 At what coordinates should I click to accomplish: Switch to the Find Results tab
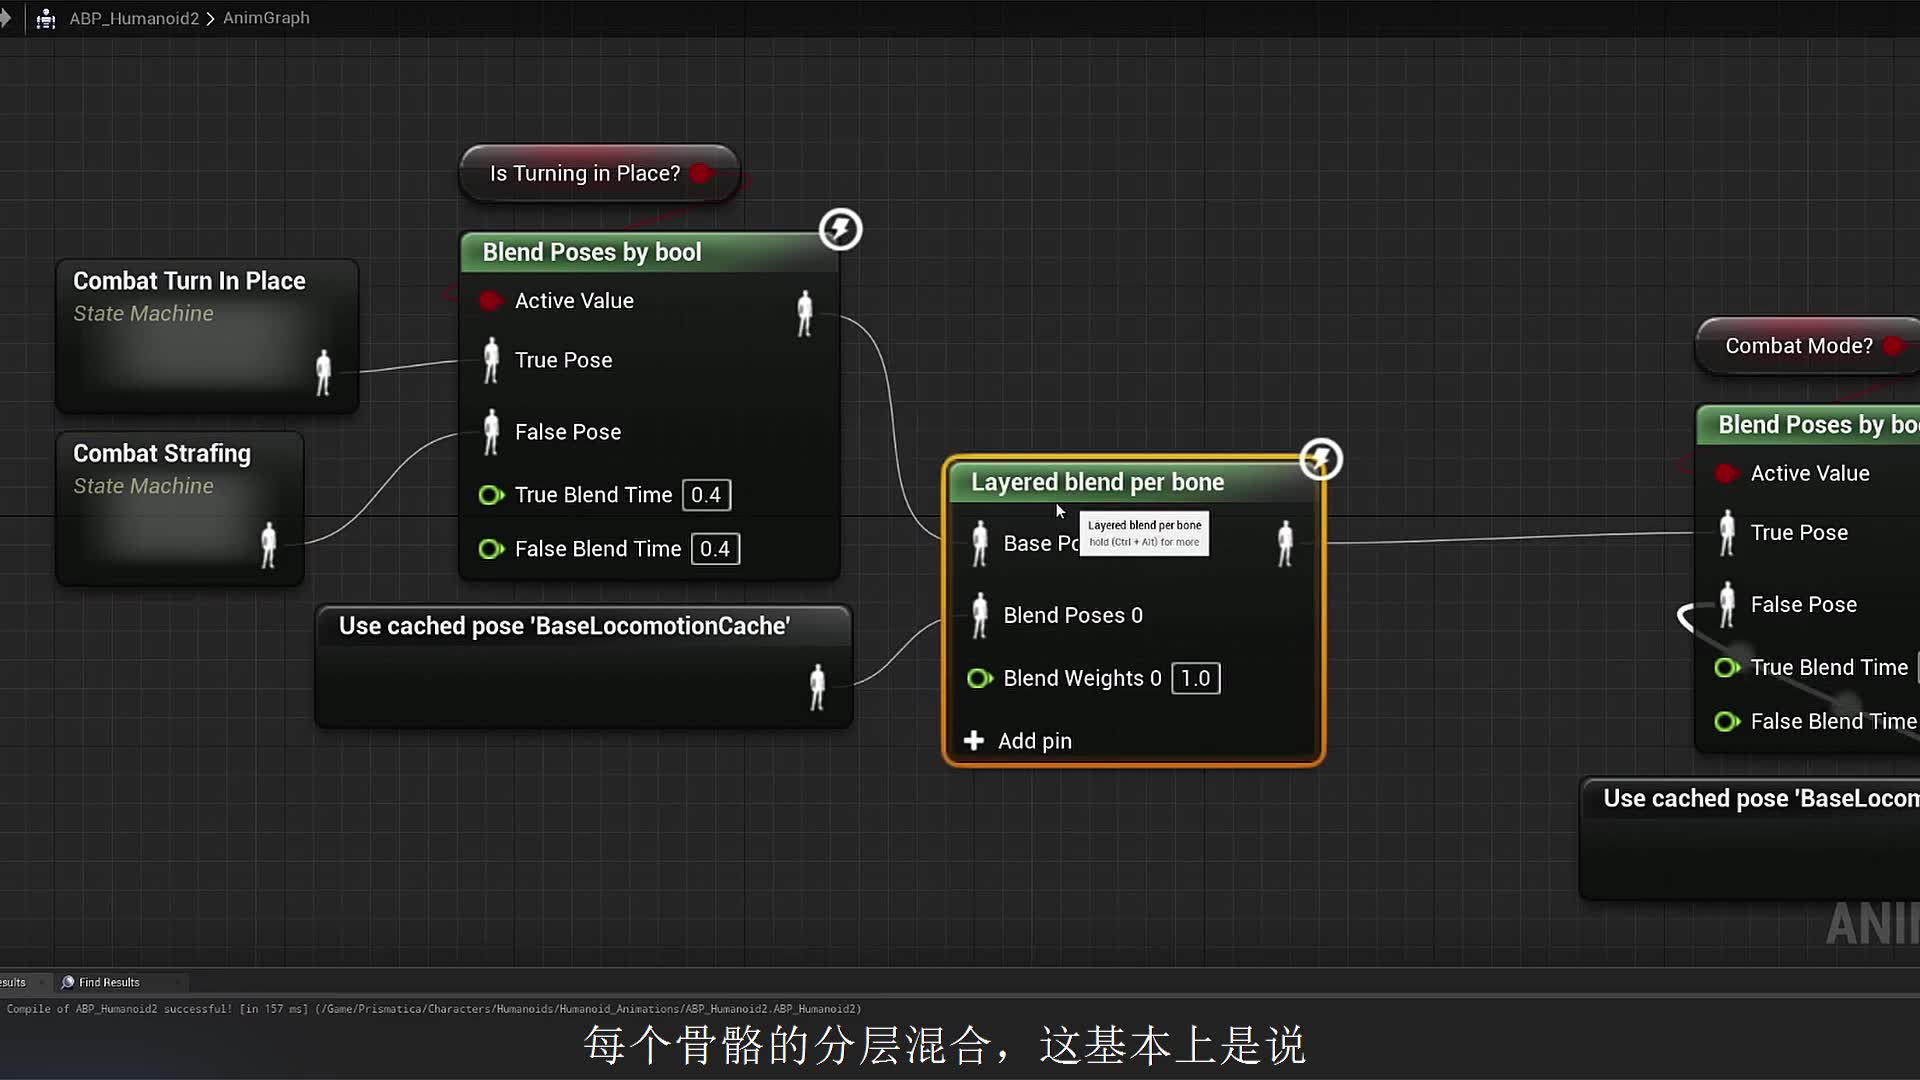pos(108,982)
